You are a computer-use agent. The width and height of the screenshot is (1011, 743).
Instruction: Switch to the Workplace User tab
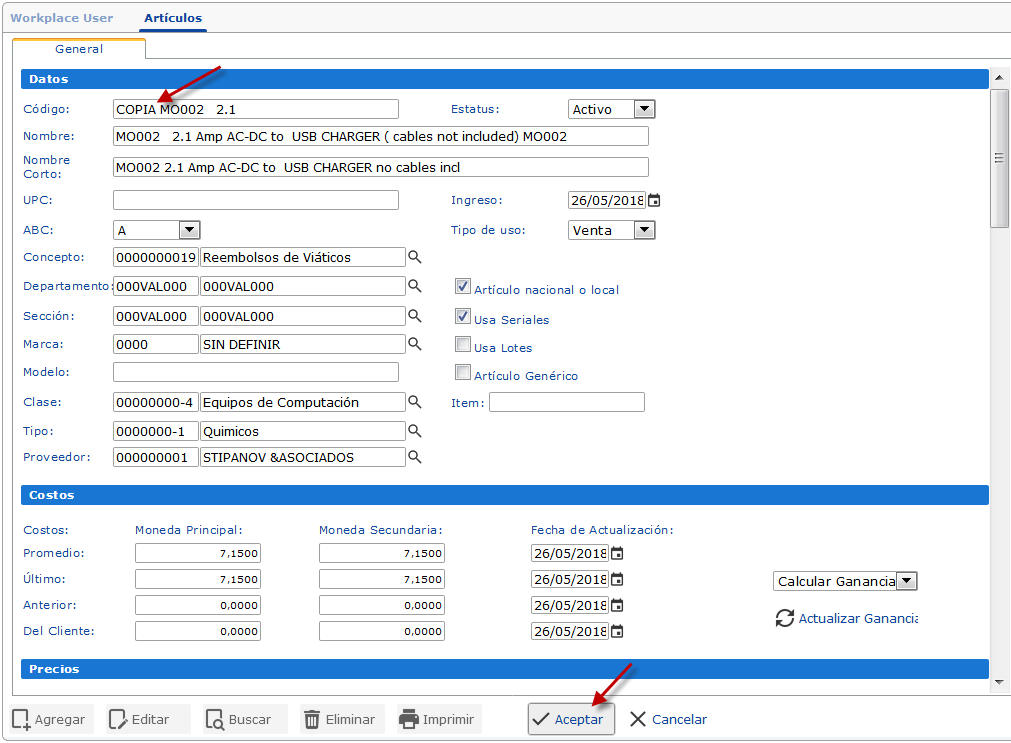(62, 18)
